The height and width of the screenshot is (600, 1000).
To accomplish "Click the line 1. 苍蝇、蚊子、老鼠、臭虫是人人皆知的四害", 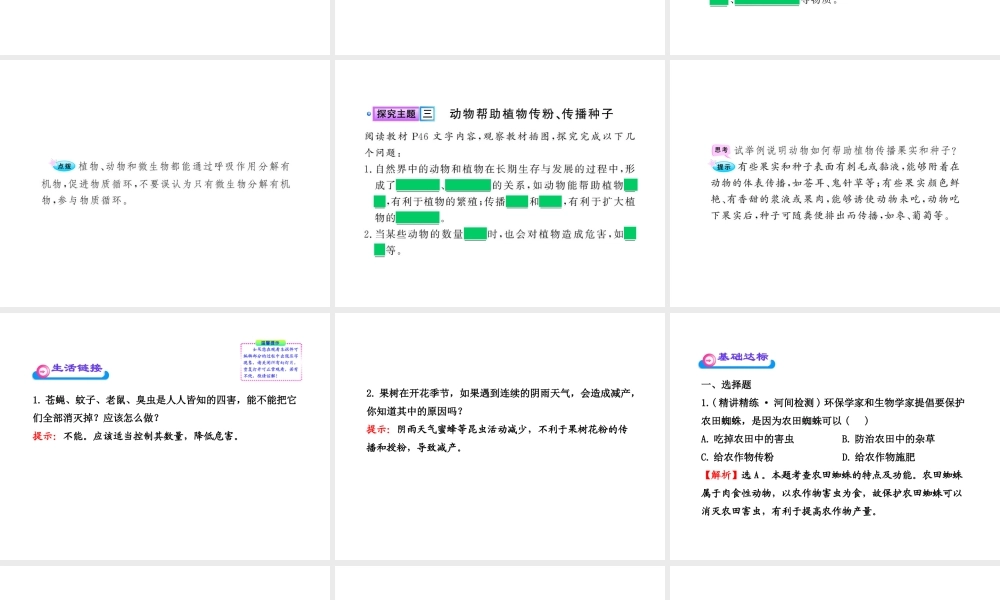I will tap(165, 400).
